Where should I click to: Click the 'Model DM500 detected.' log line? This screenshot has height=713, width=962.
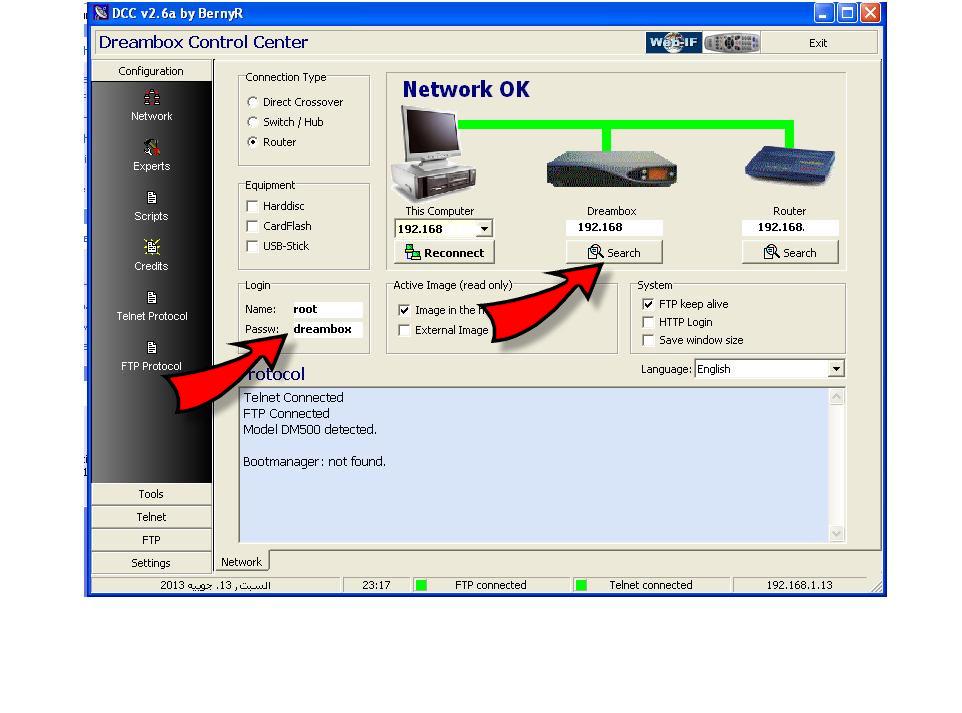click(310, 430)
